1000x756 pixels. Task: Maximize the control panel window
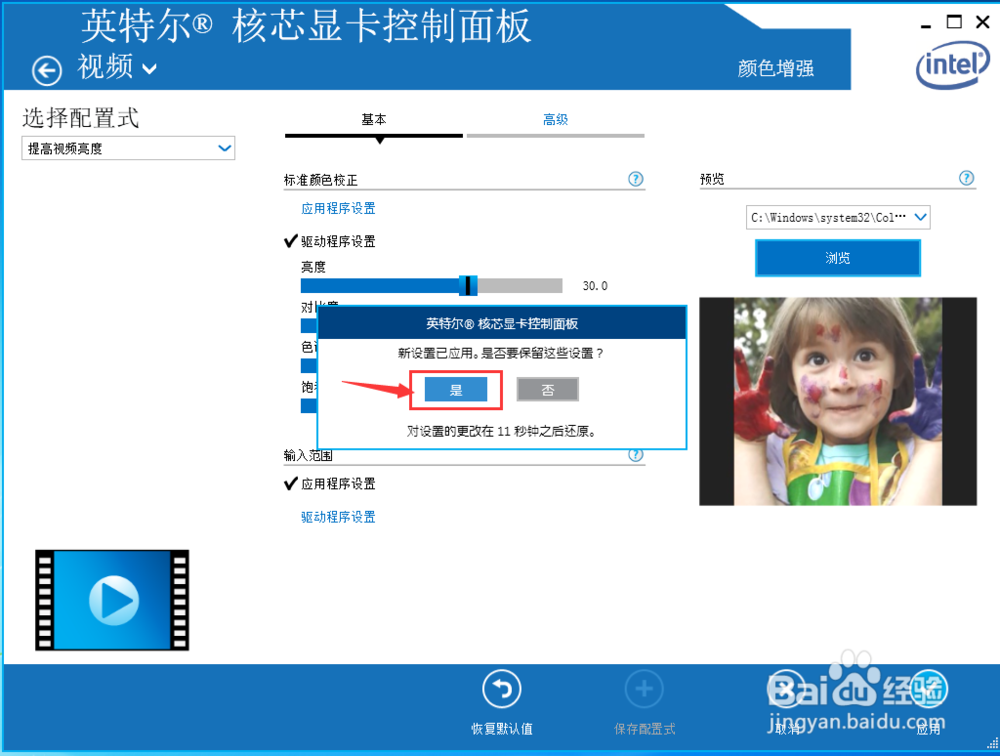click(954, 22)
